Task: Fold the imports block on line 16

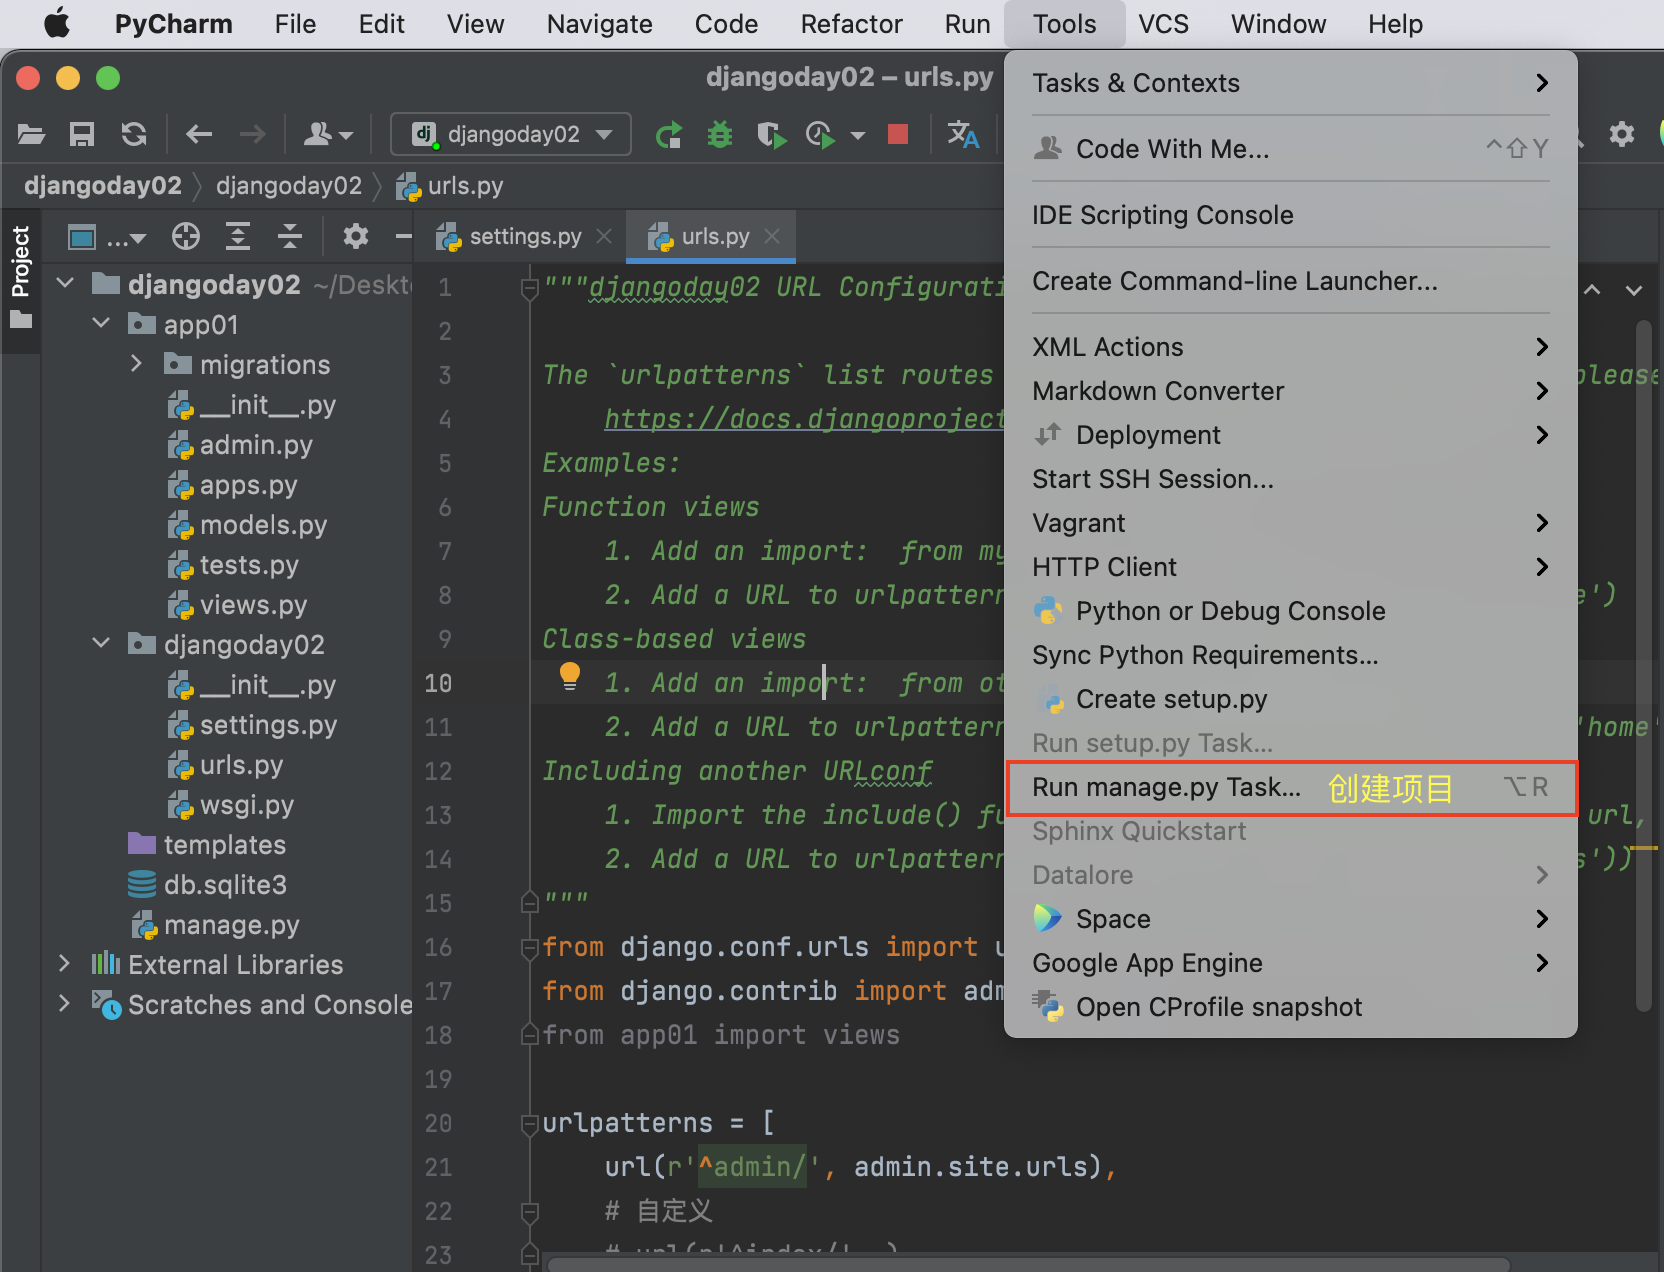Action: tap(530, 948)
